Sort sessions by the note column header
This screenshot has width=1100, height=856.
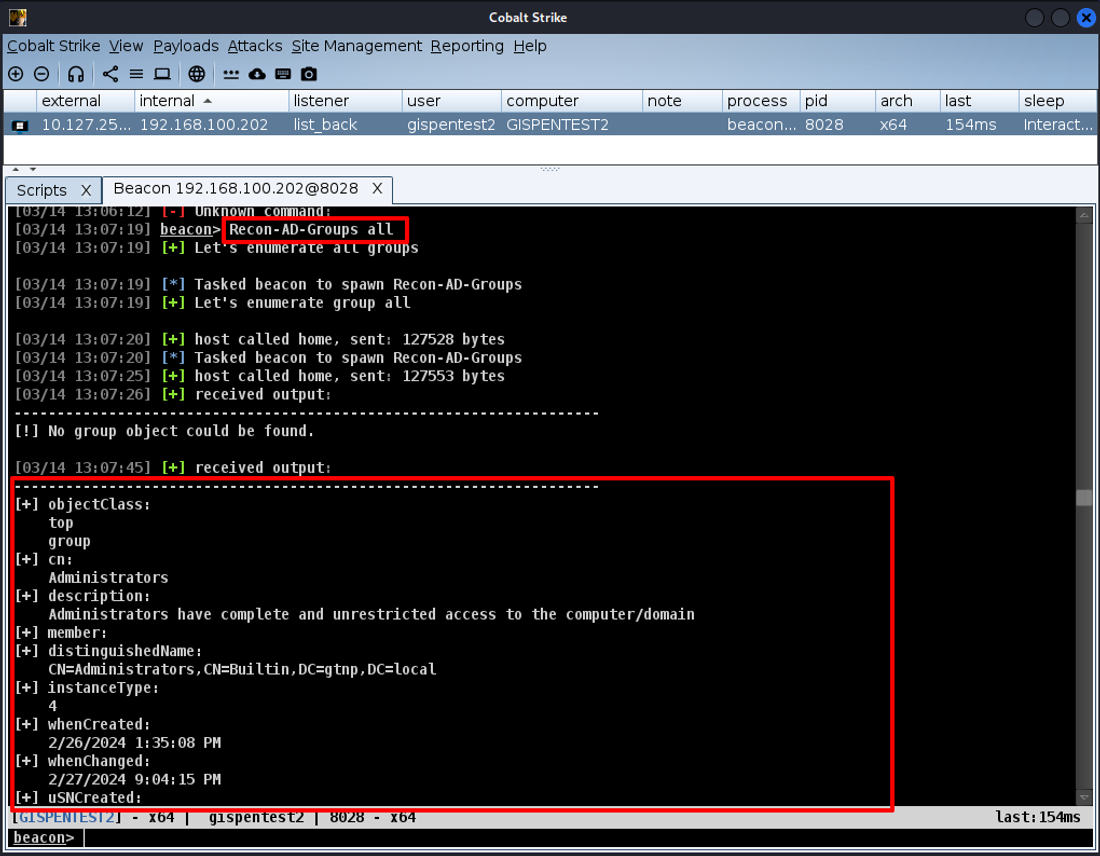(x=682, y=101)
